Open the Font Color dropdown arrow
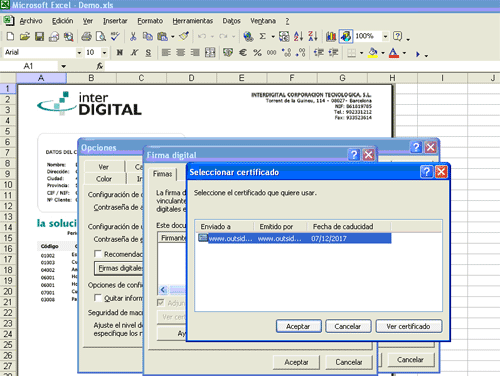This screenshot has height=376, width=500. point(404,53)
